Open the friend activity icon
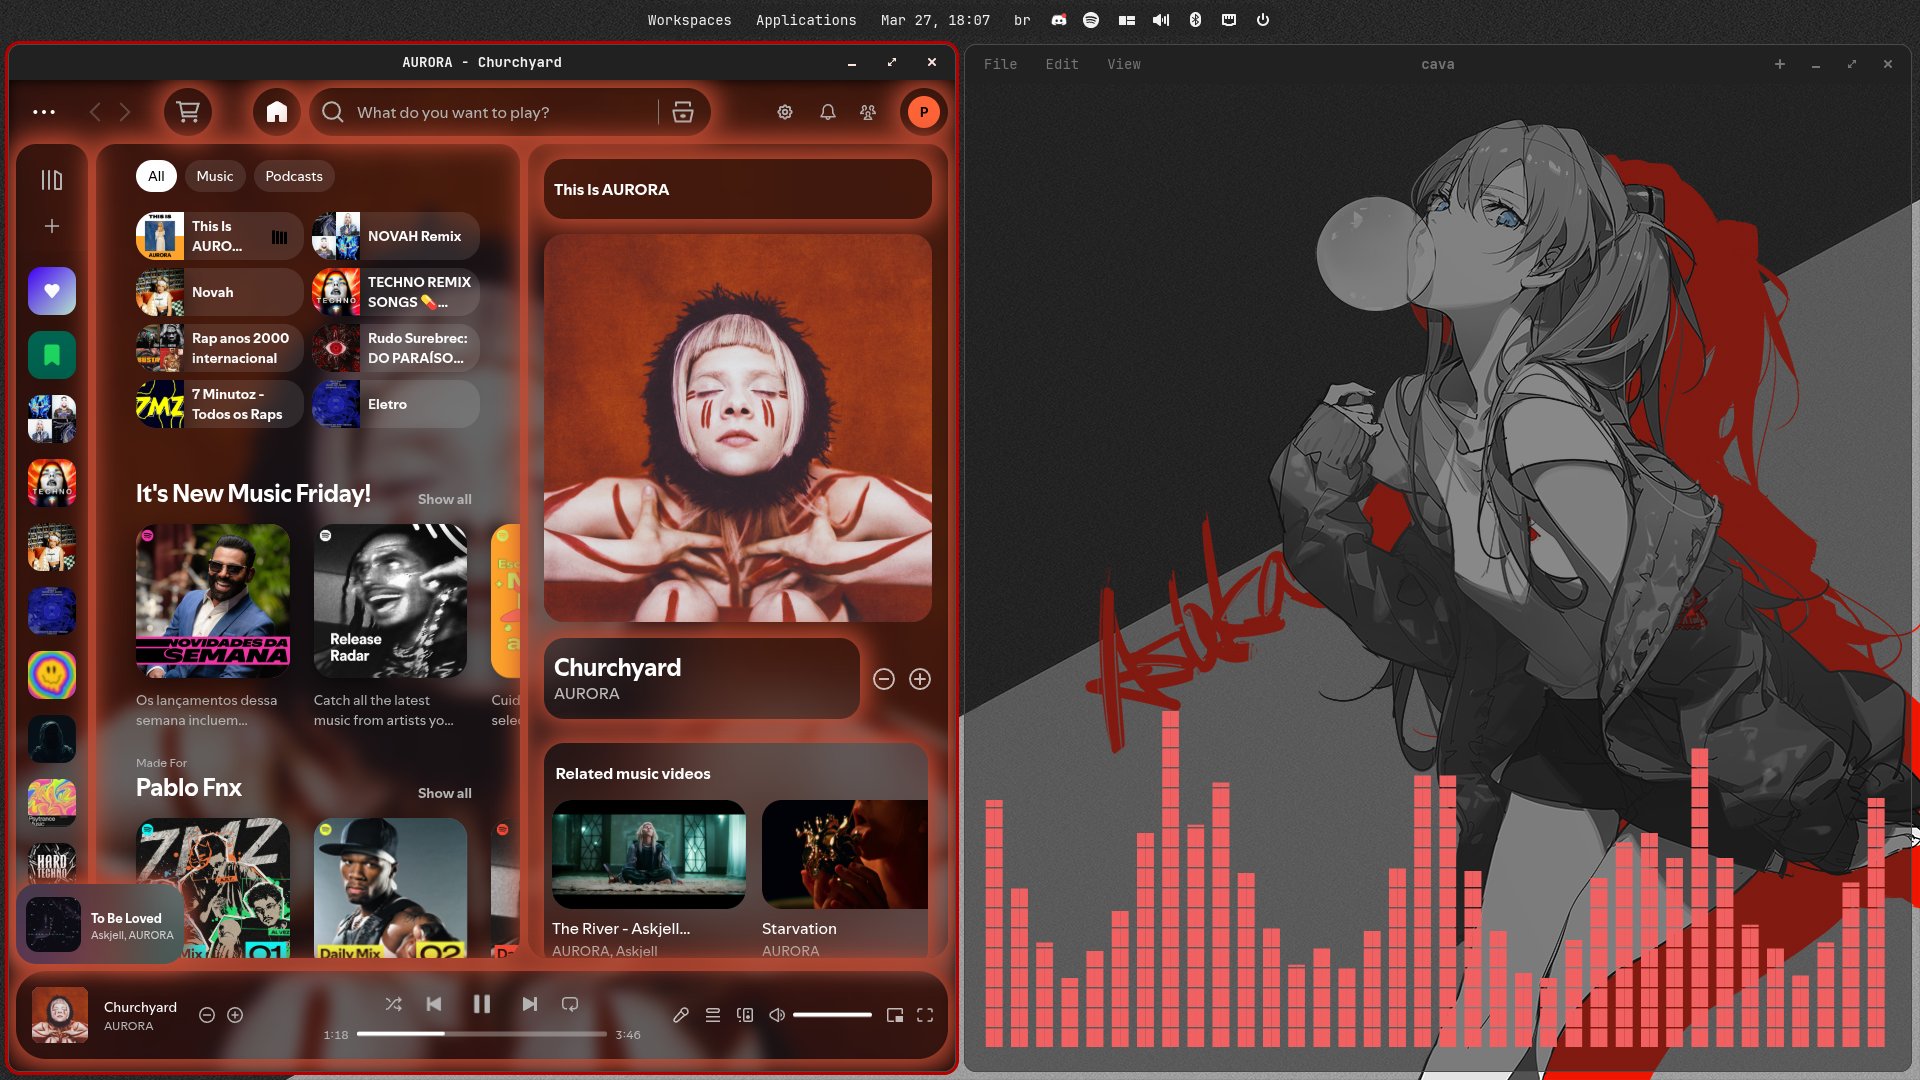1920x1080 pixels. point(868,112)
